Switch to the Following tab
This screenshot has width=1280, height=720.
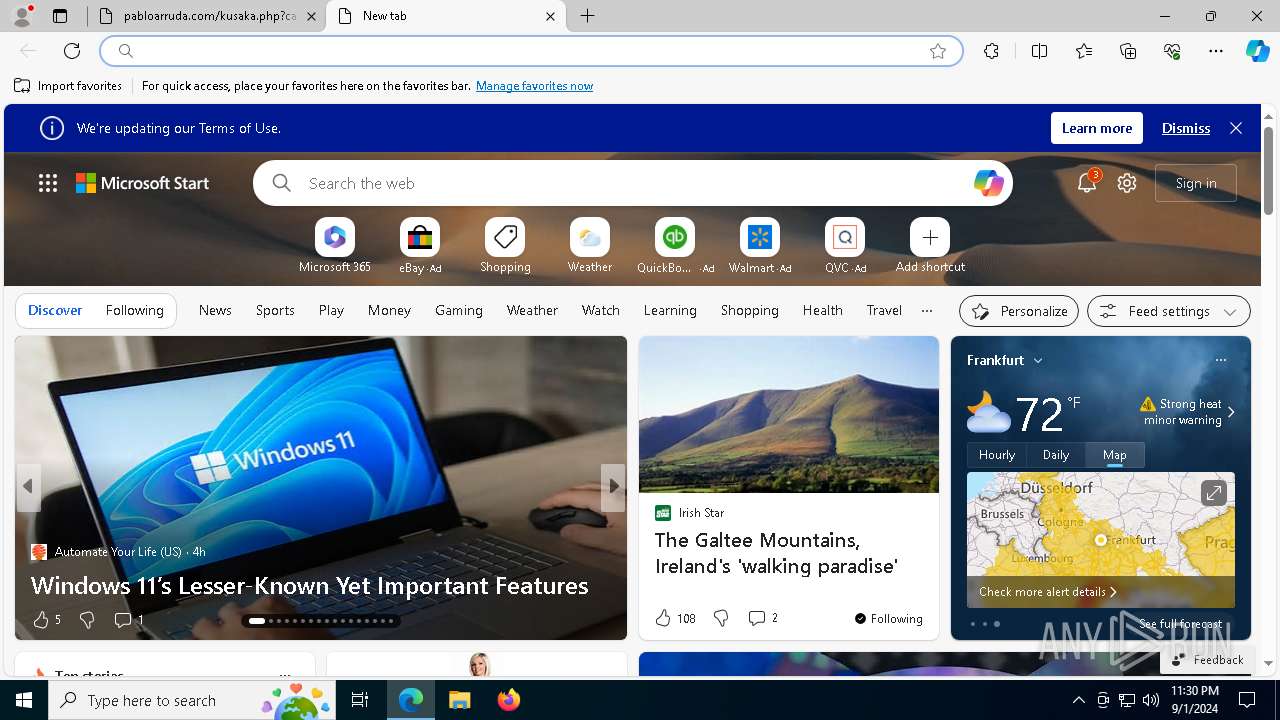tap(134, 310)
